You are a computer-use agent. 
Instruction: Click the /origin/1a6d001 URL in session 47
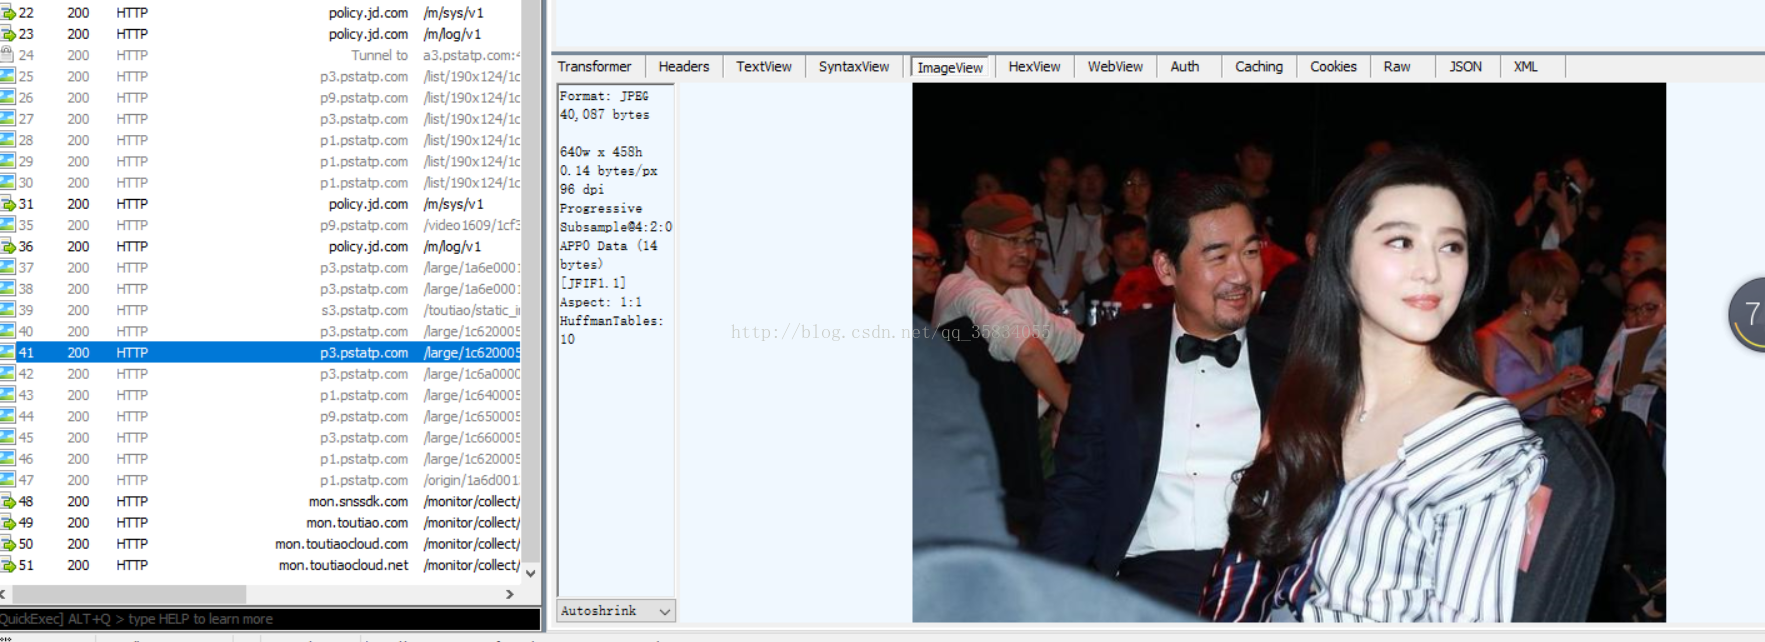click(x=471, y=480)
